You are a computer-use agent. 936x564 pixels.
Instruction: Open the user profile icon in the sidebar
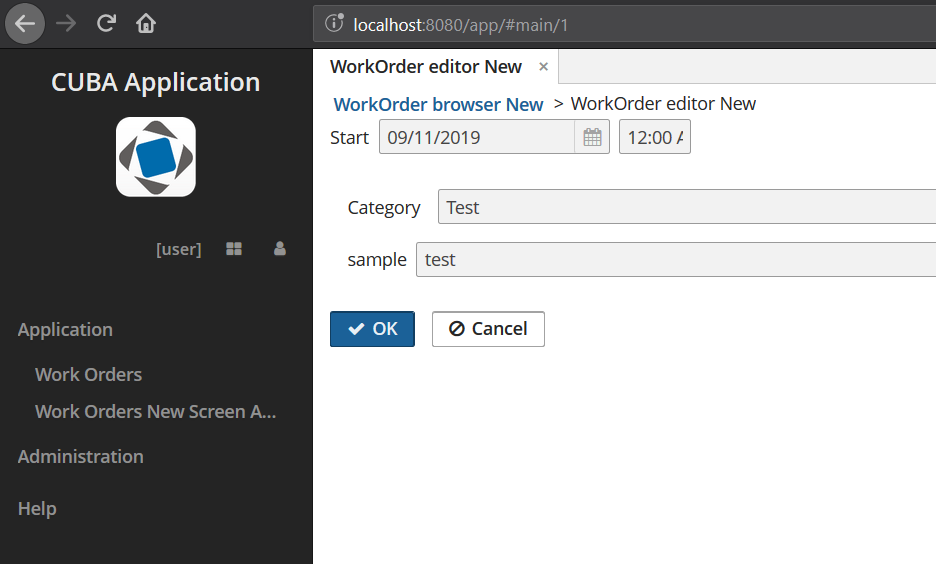279,249
